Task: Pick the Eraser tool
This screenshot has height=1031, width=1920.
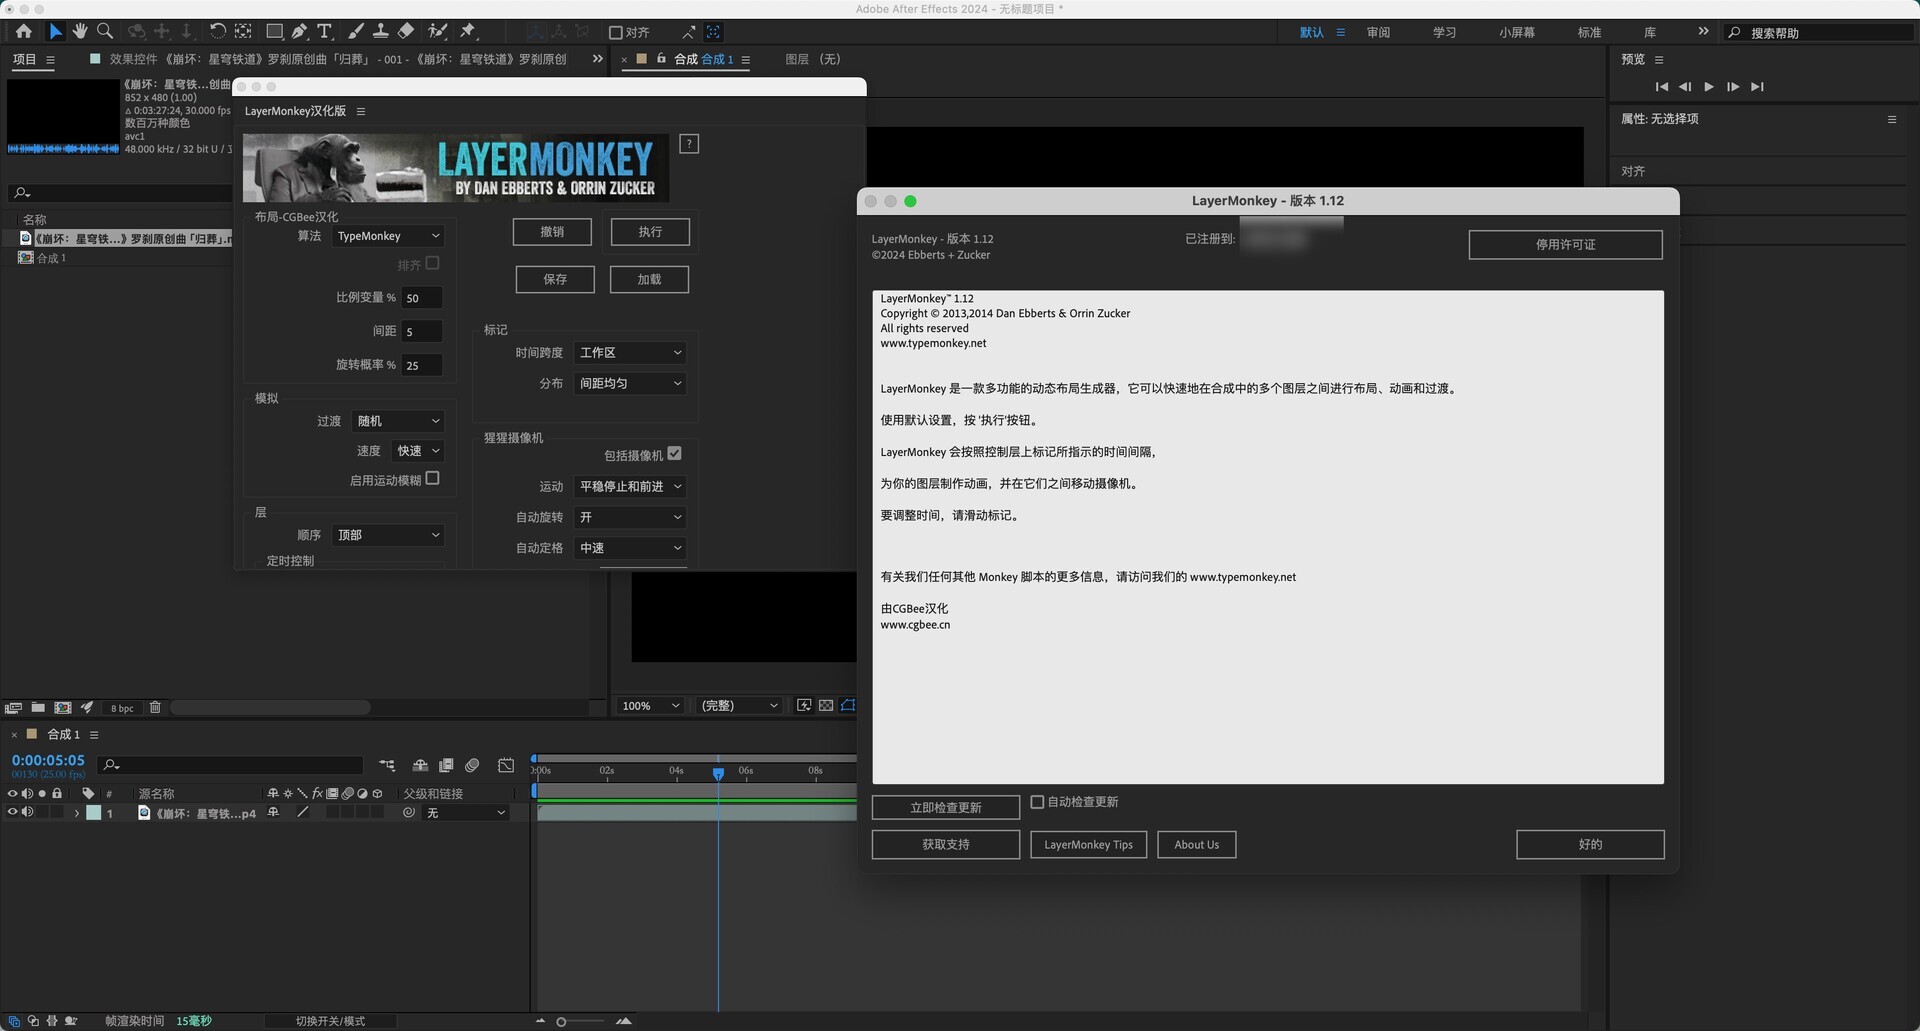Action: [406, 32]
